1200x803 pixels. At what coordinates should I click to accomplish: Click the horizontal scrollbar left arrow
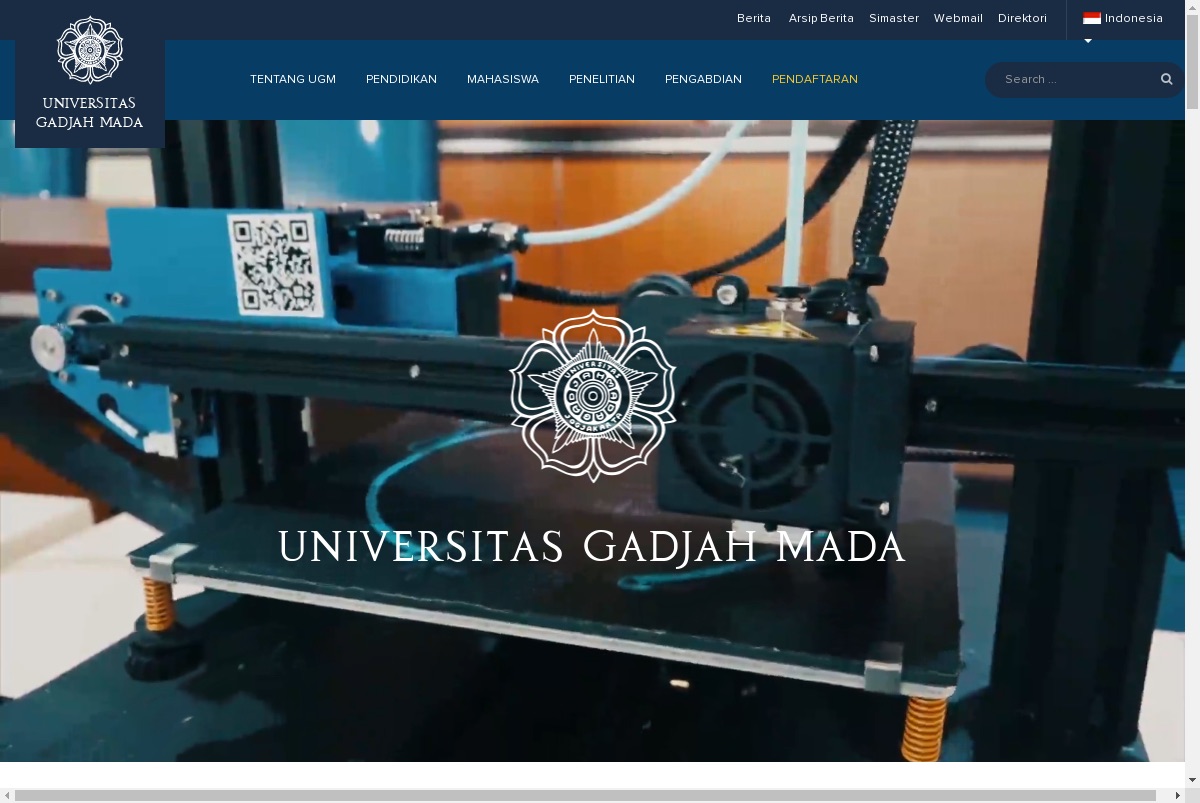pos(7,796)
